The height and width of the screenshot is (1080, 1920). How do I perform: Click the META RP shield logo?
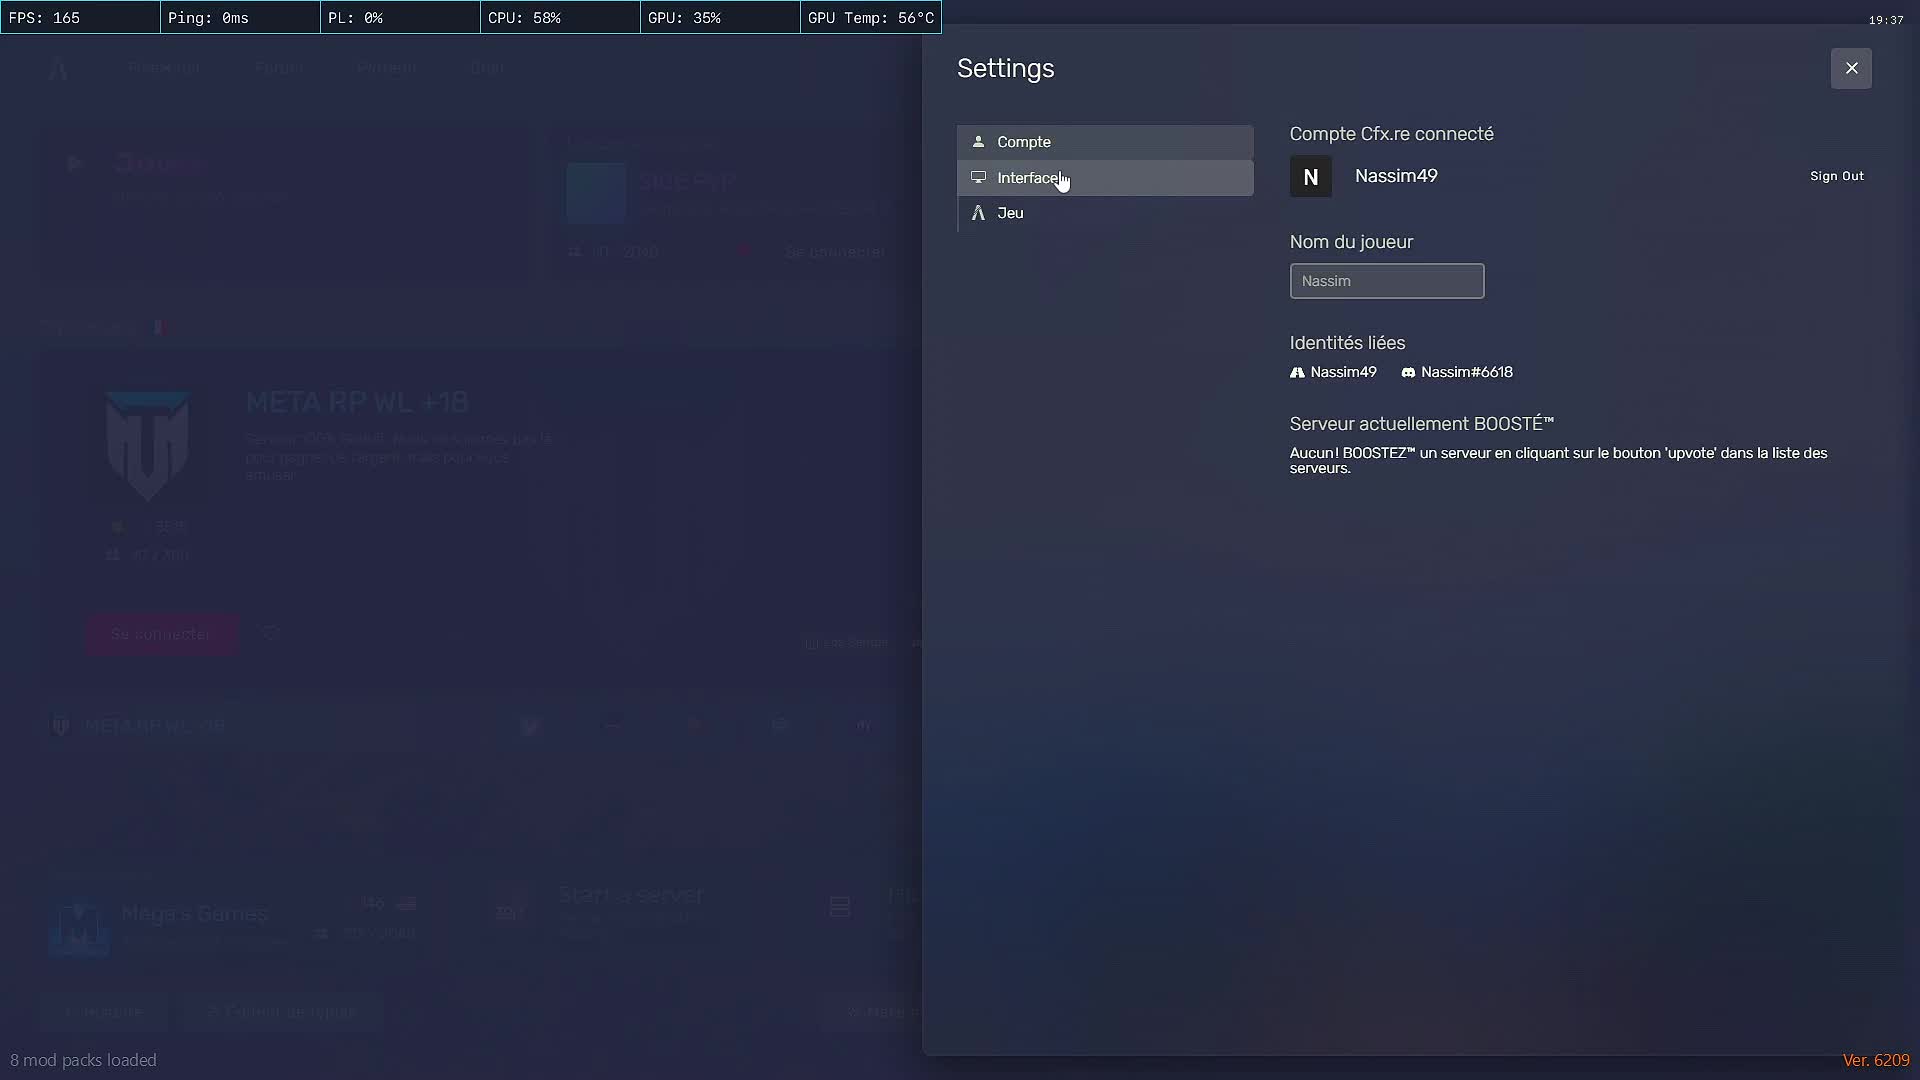coord(147,445)
